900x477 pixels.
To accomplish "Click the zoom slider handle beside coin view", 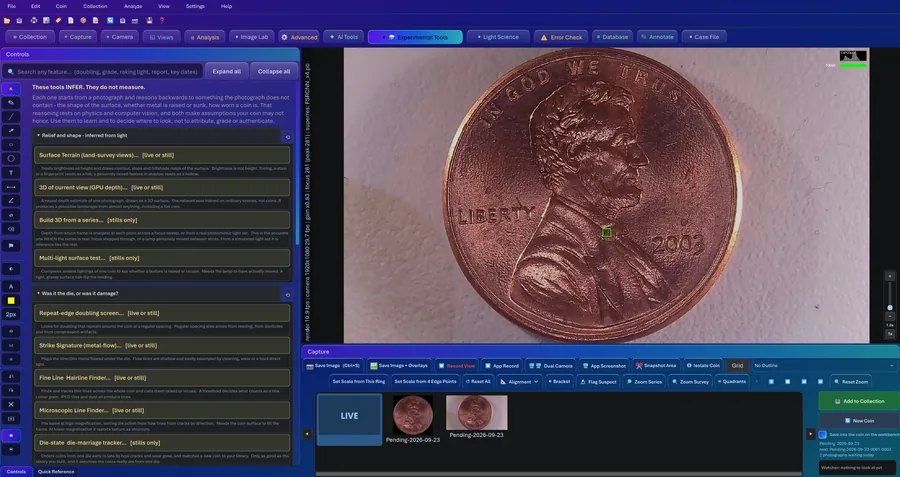I will click(890, 308).
